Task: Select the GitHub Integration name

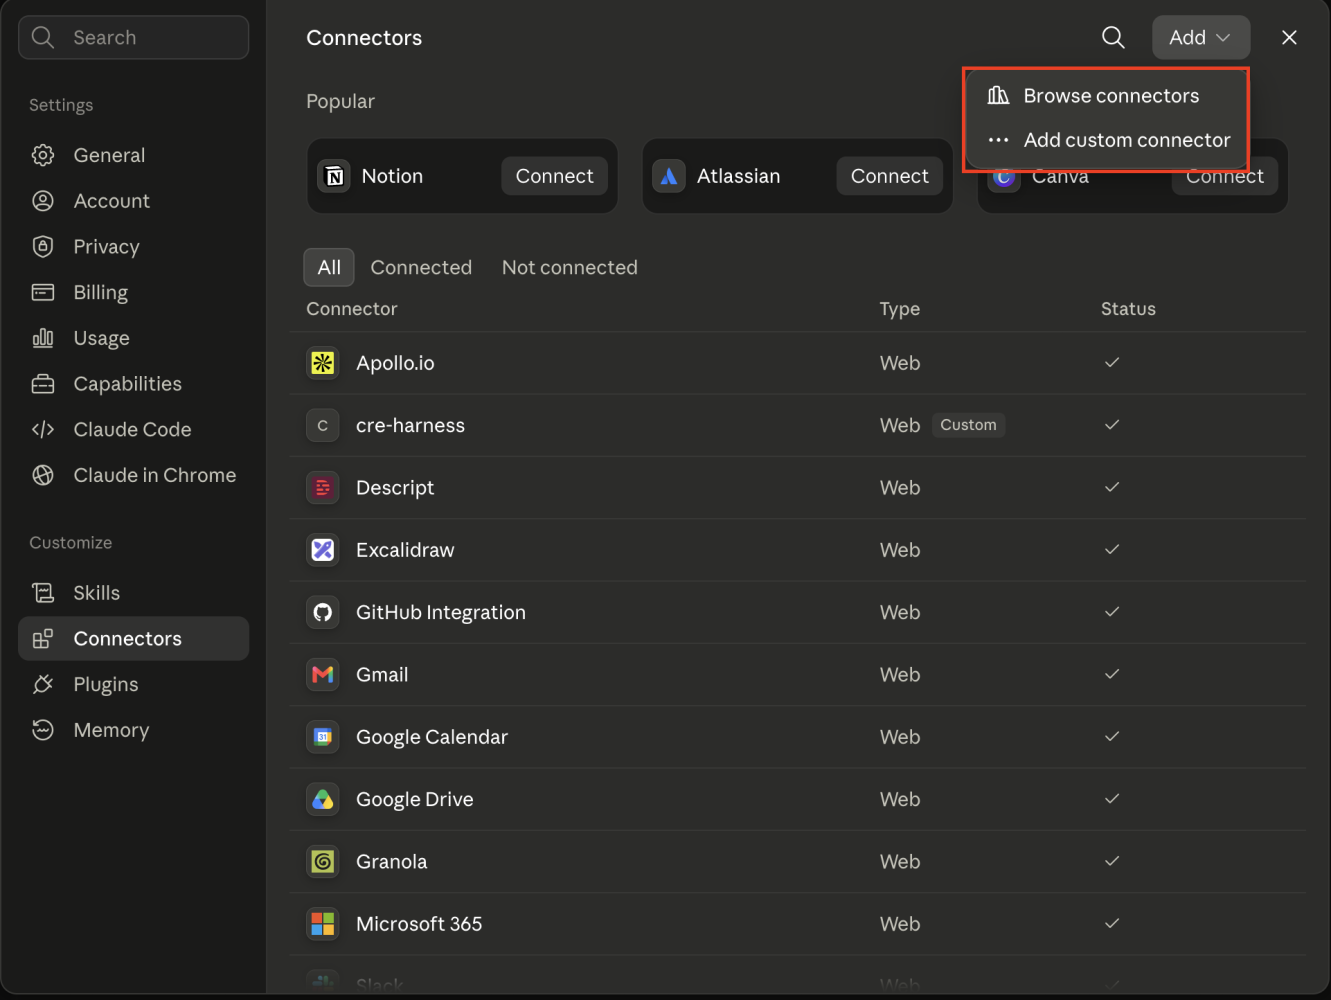Action: (441, 612)
